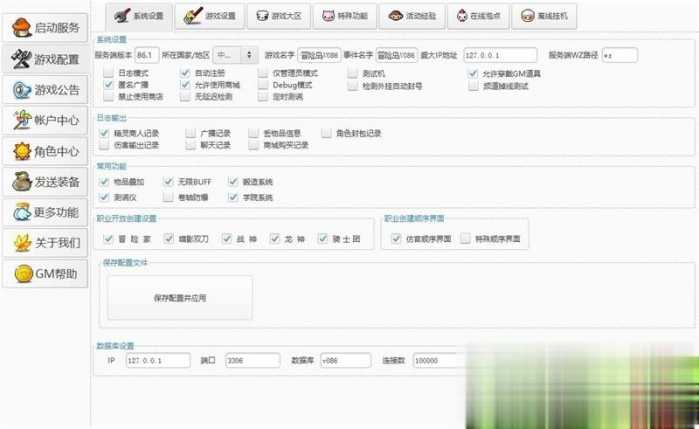The height and width of the screenshot is (429, 699).
Task: Uncheck 仿官顺序界面 checkbox
Action: [x=396, y=239]
